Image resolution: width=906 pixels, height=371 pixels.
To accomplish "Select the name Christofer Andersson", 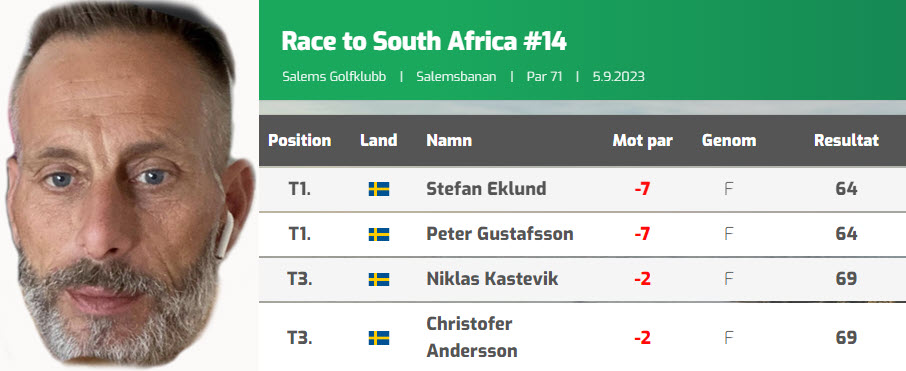I will tap(471, 337).
